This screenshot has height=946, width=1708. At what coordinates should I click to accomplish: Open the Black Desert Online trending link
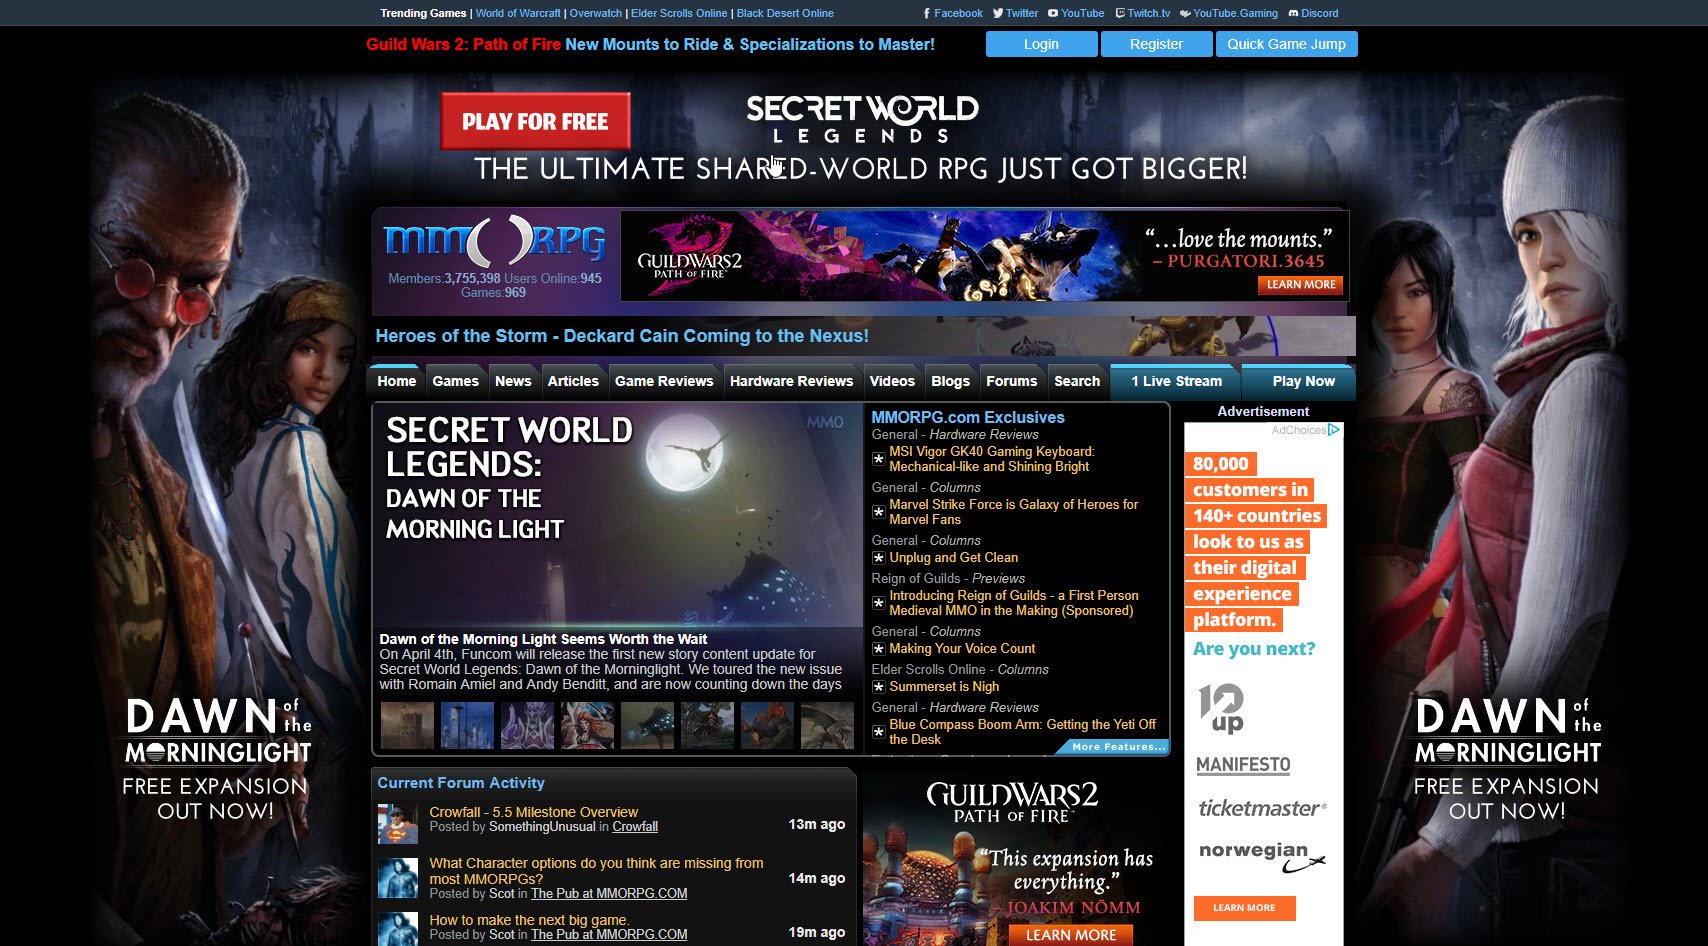785,13
